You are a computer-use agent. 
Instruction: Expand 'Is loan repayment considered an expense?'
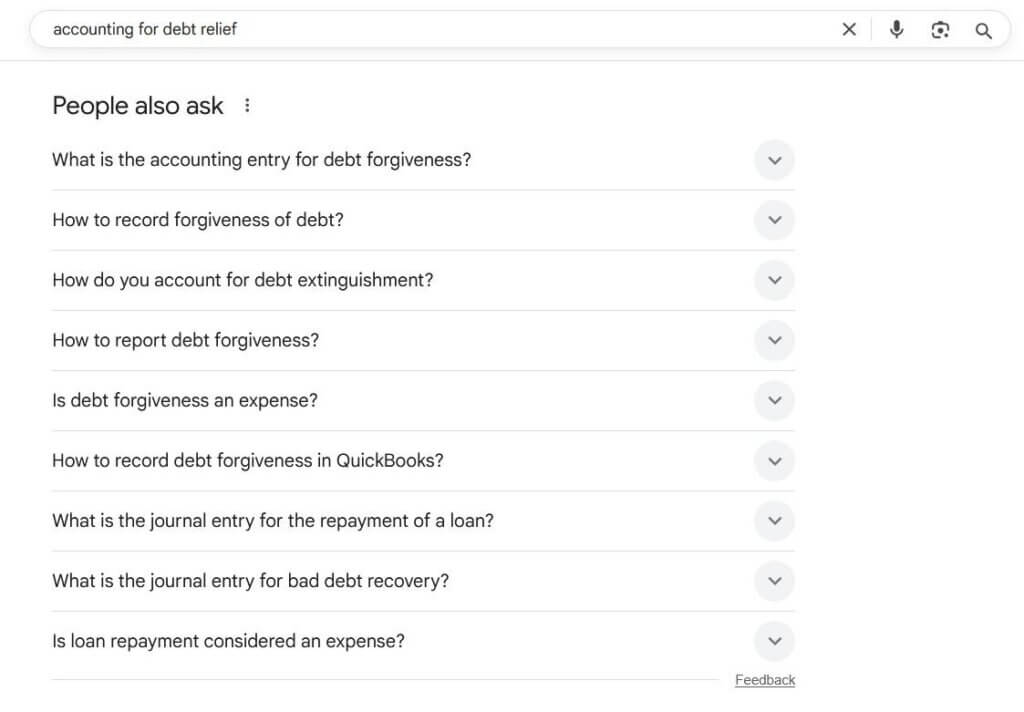pos(774,641)
